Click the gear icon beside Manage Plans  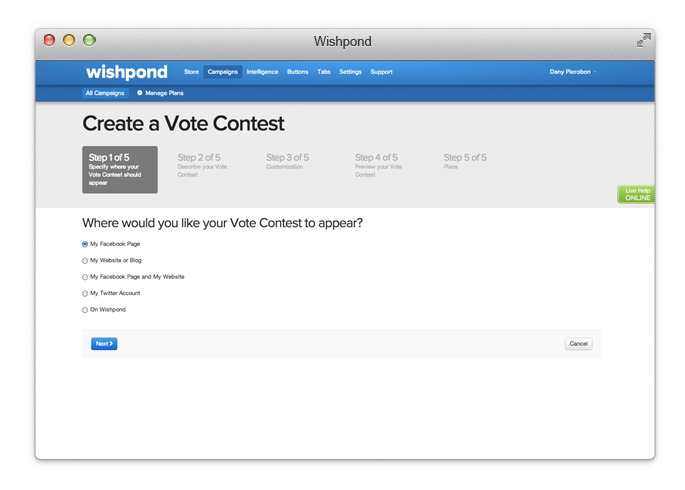pyautogui.click(x=140, y=93)
